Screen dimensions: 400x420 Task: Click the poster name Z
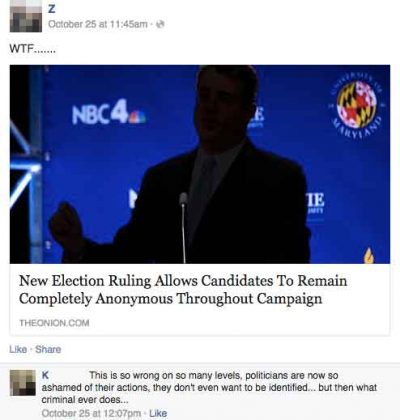(x=51, y=9)
